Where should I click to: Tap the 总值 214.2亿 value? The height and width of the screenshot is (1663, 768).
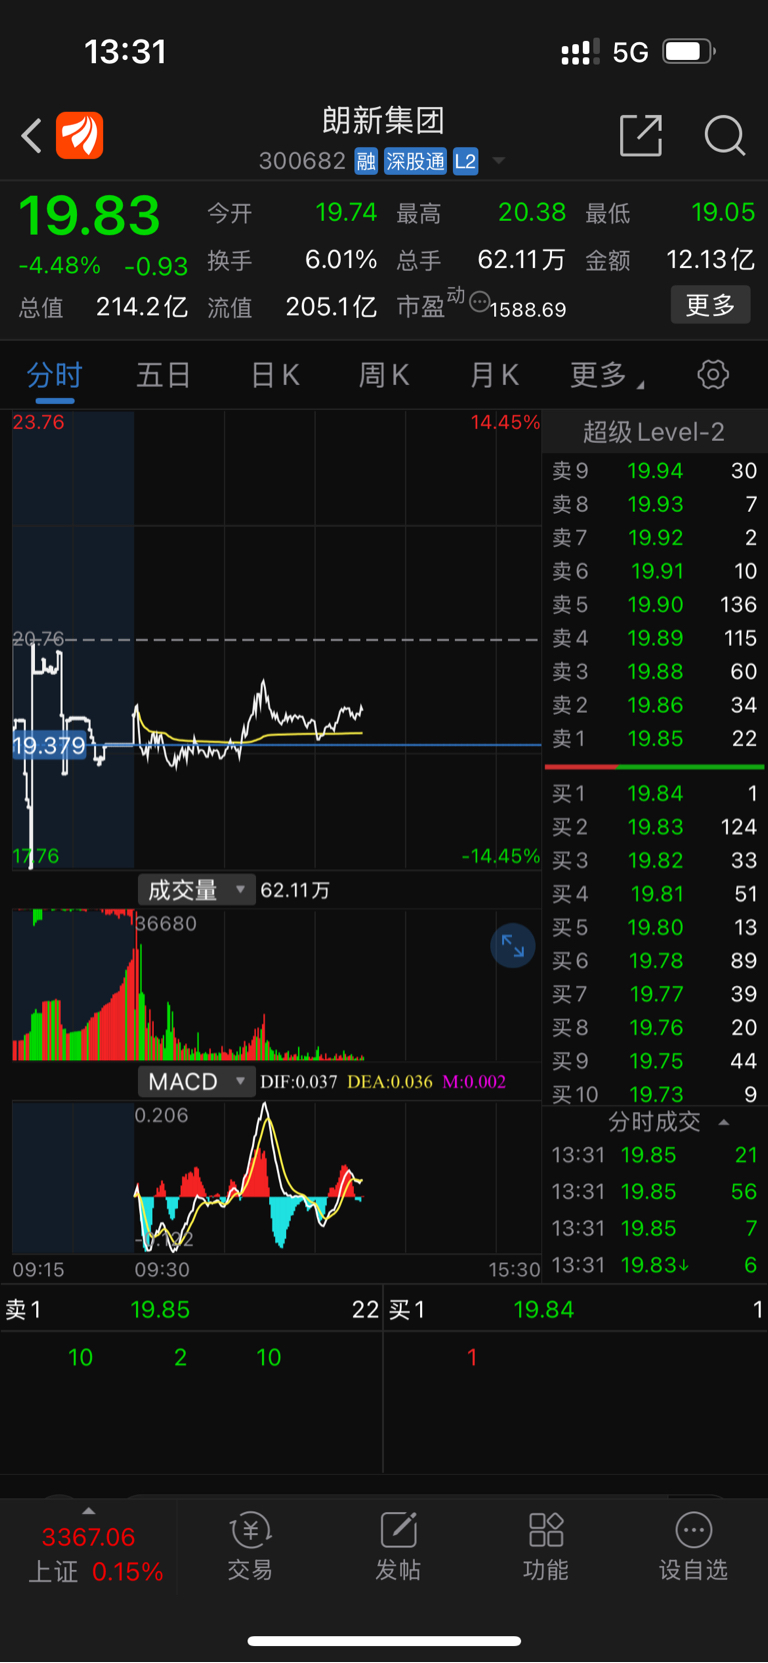click(141, 307)
